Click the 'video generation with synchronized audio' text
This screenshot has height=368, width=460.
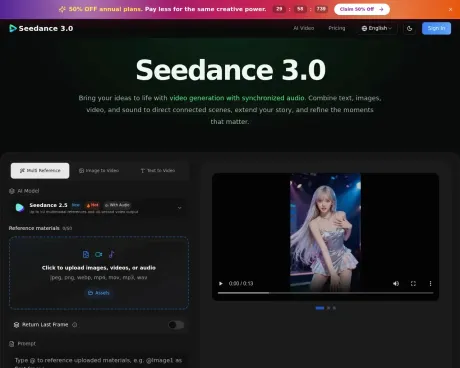coord(237,98)
